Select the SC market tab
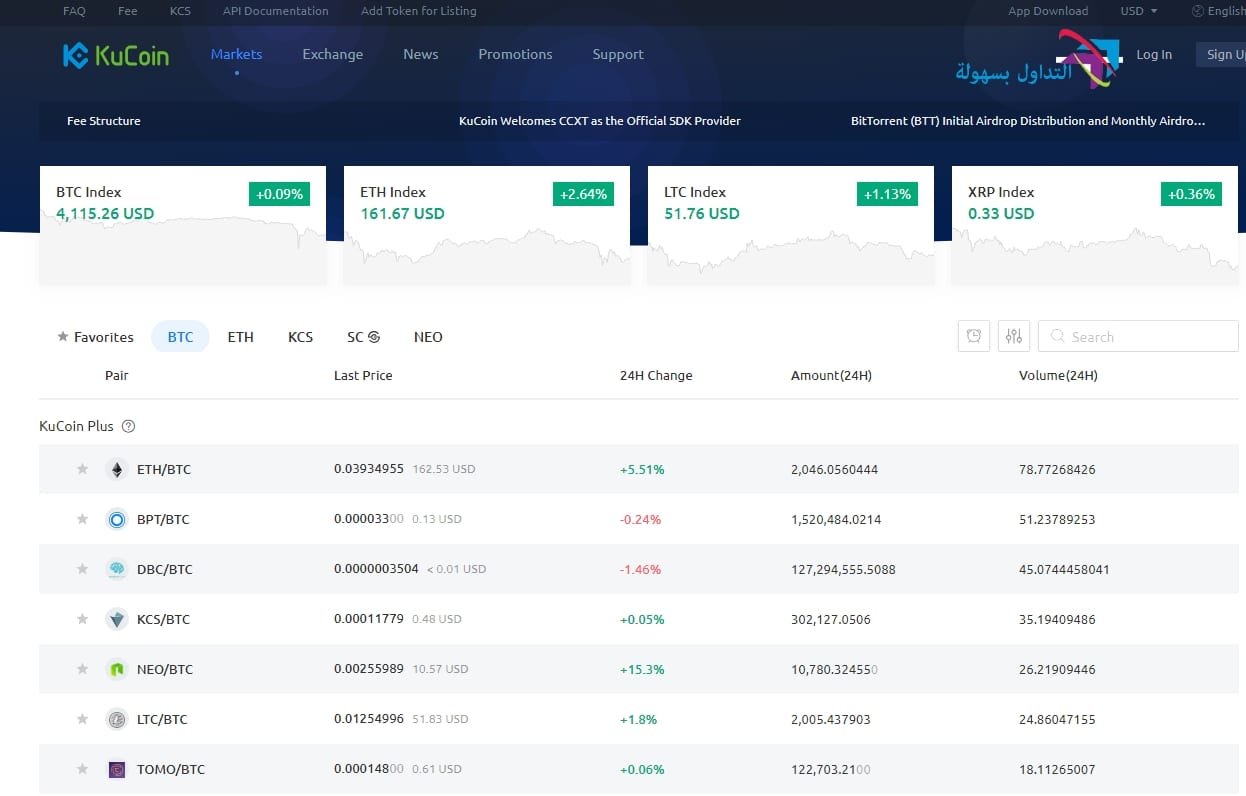This screenshot has height=796, width=1246. 363,337
